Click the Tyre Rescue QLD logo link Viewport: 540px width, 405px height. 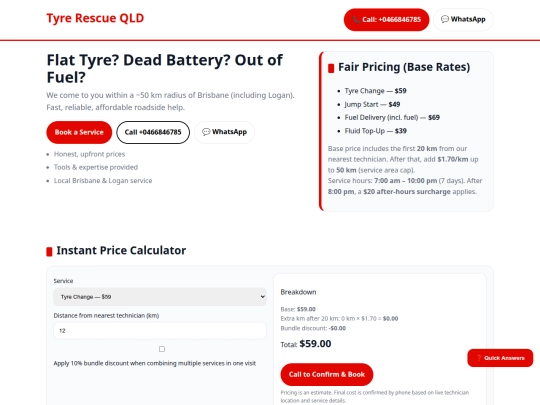tap(95, 18)
